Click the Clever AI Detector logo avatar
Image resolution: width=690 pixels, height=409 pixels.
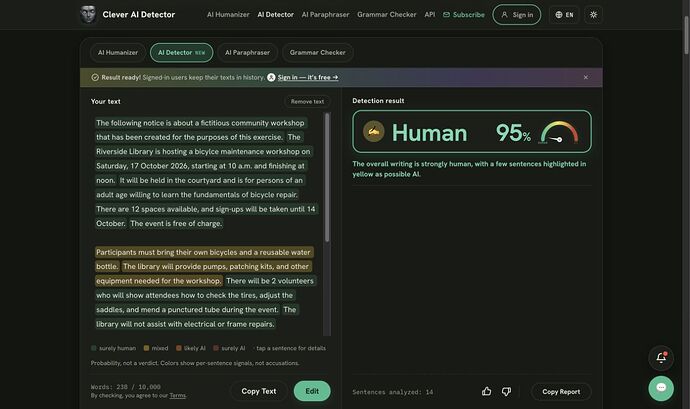coord(88,15)
